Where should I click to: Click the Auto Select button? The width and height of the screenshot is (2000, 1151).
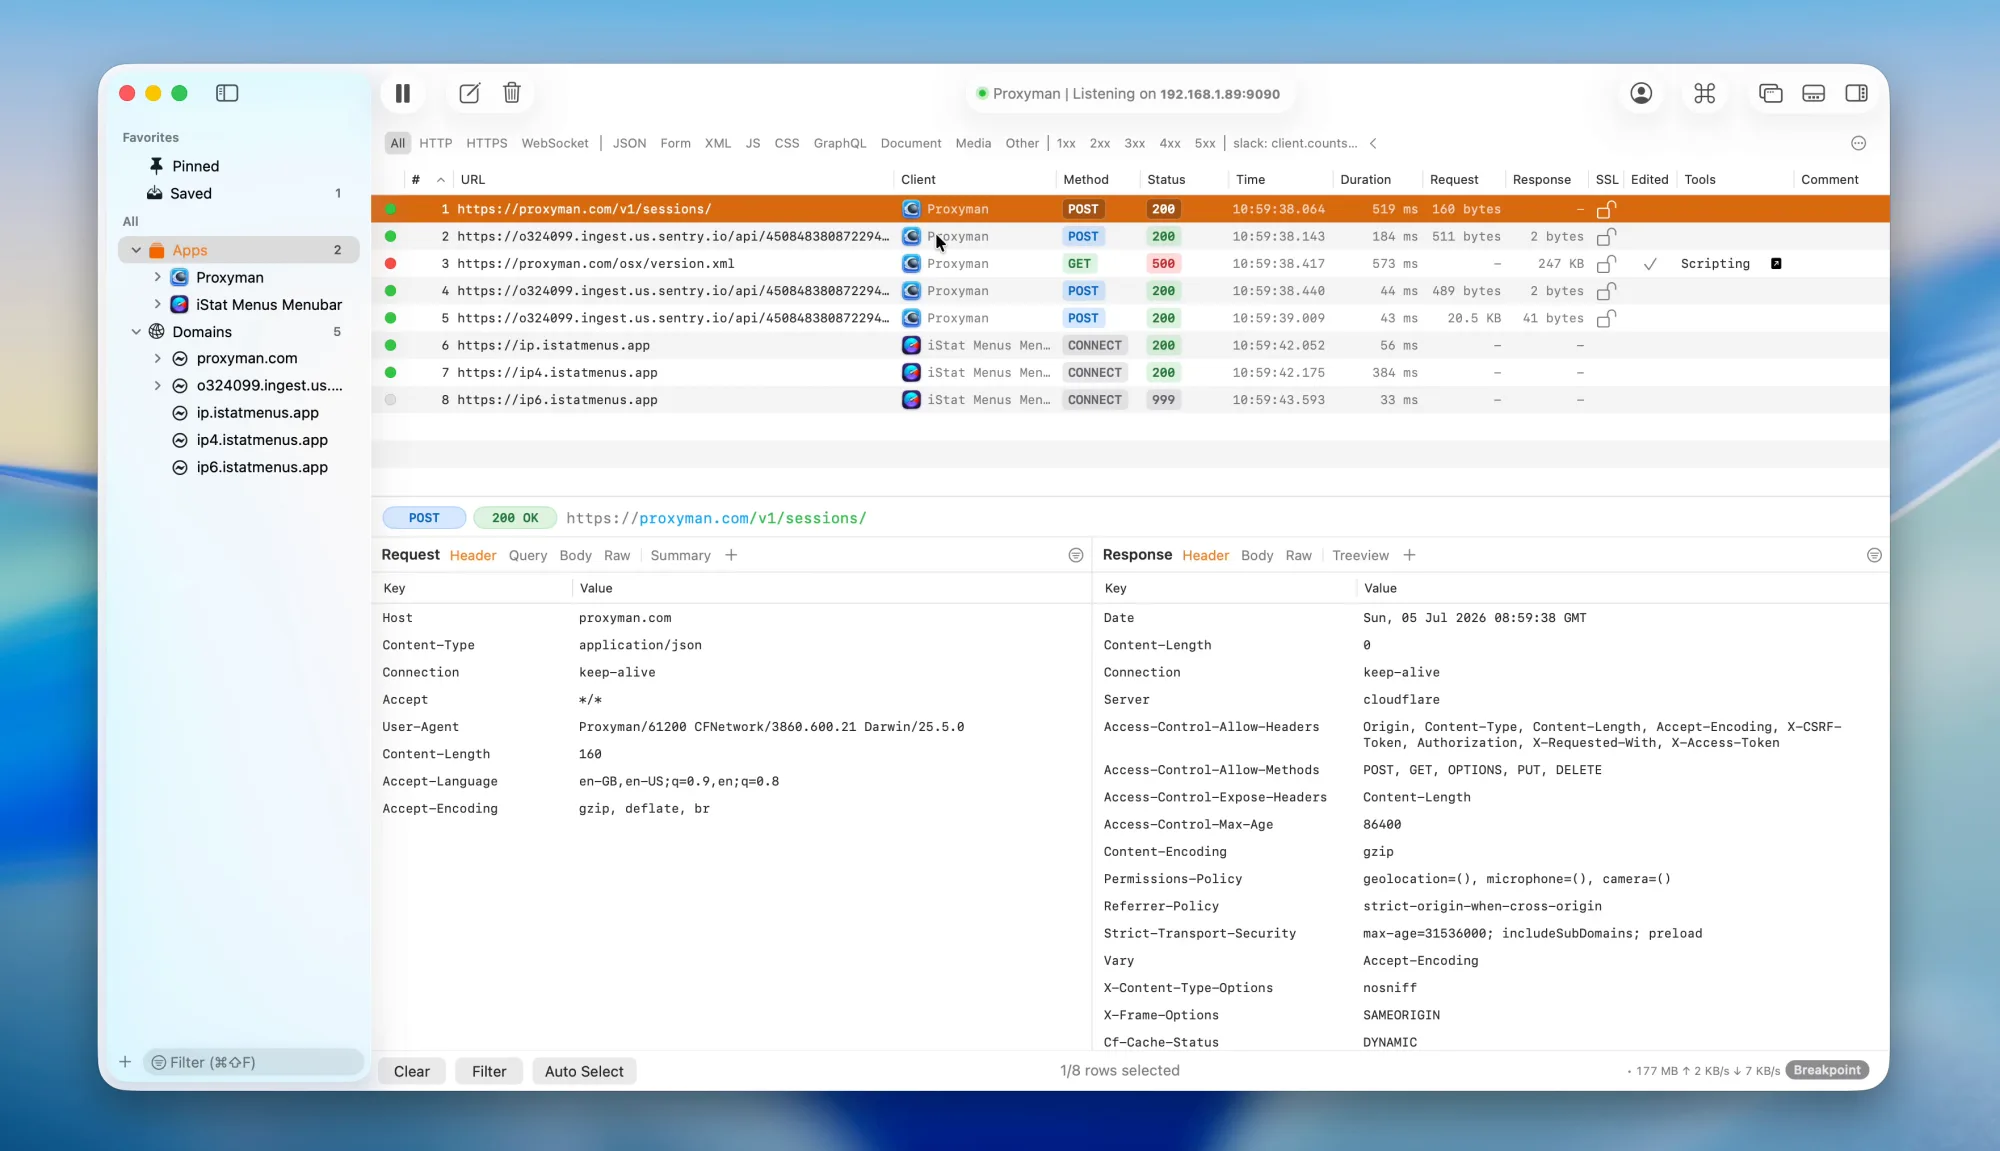584,1071
